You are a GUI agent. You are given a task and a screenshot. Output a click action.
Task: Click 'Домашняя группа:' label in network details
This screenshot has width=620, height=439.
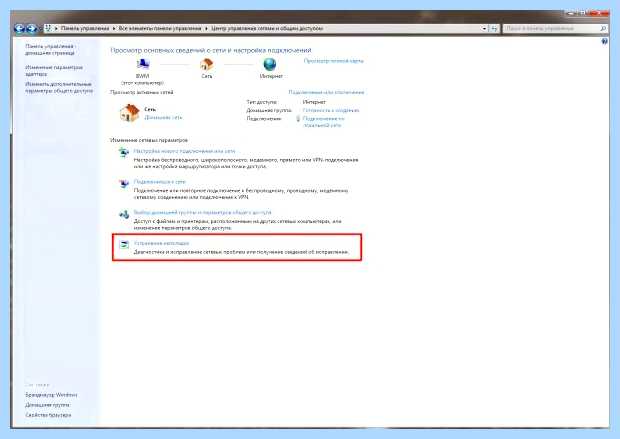pos(269,110)
